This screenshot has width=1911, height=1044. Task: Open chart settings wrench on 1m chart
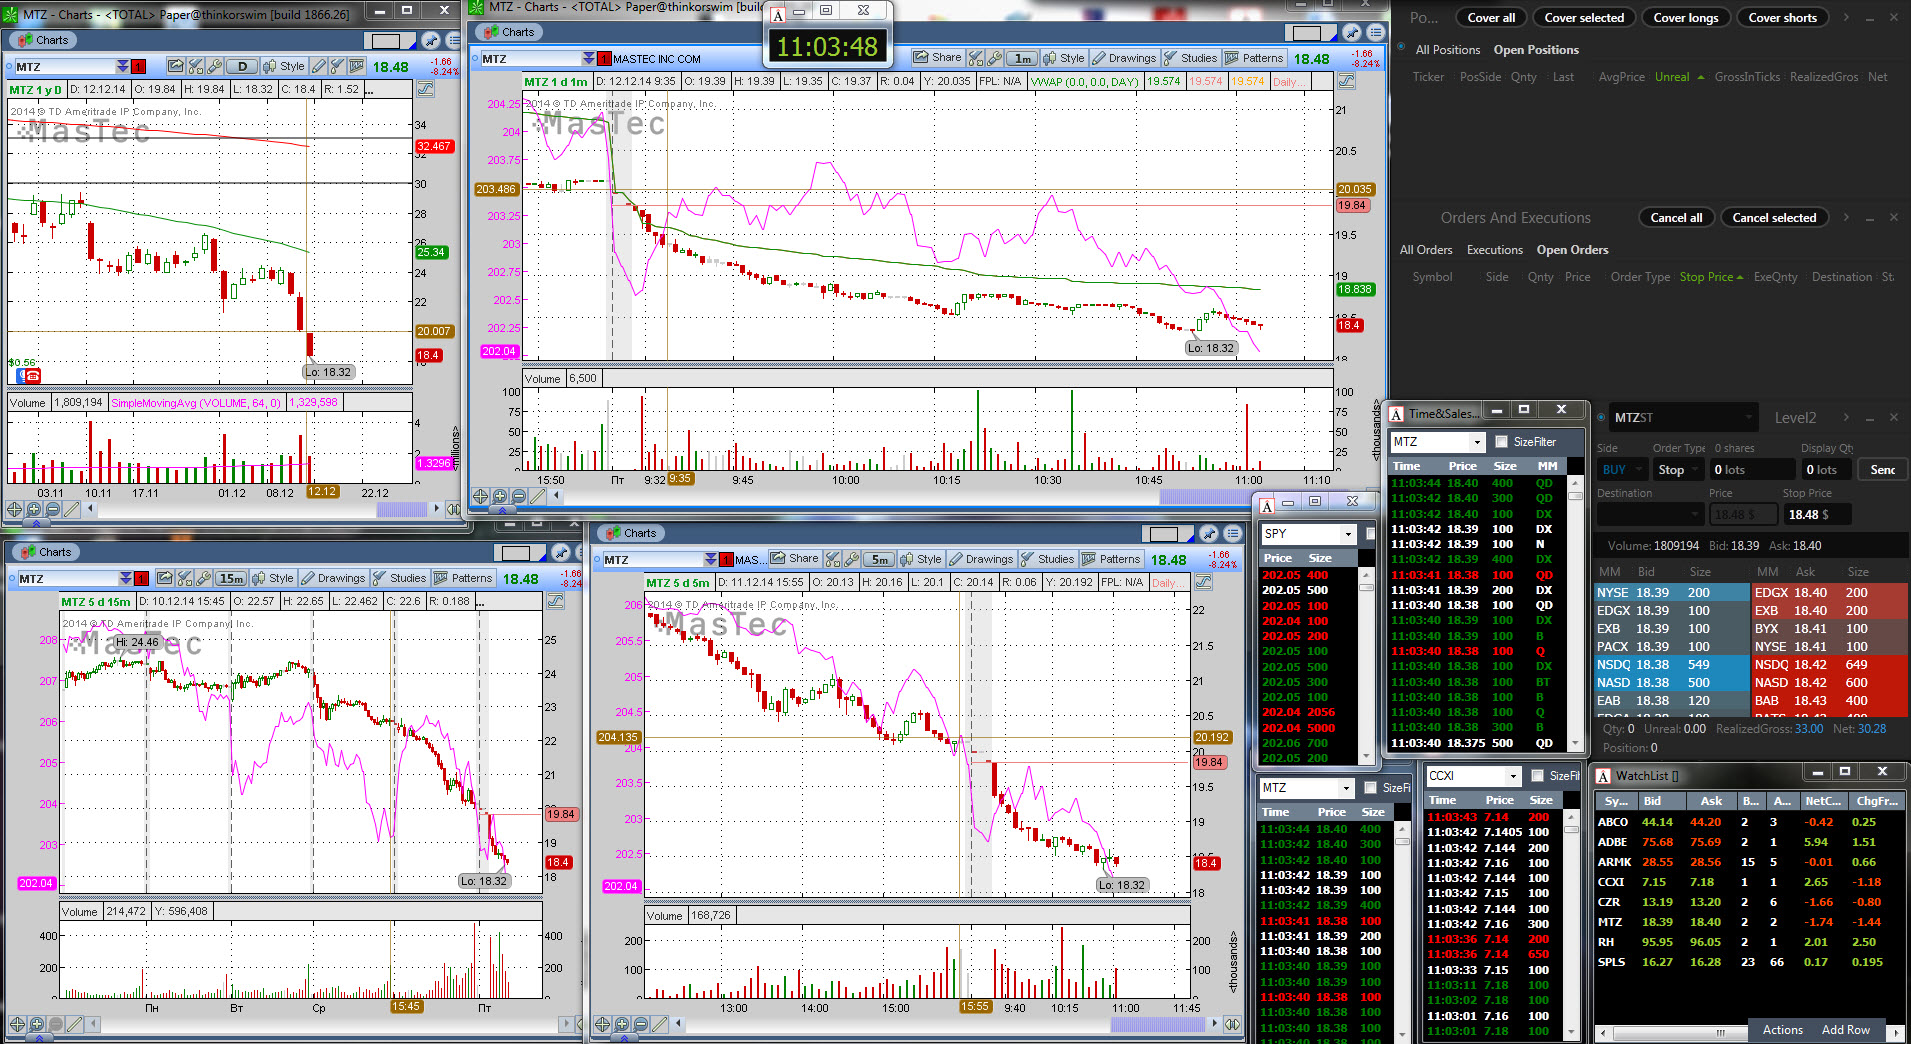pyautogui.click(x=995, y=58)
